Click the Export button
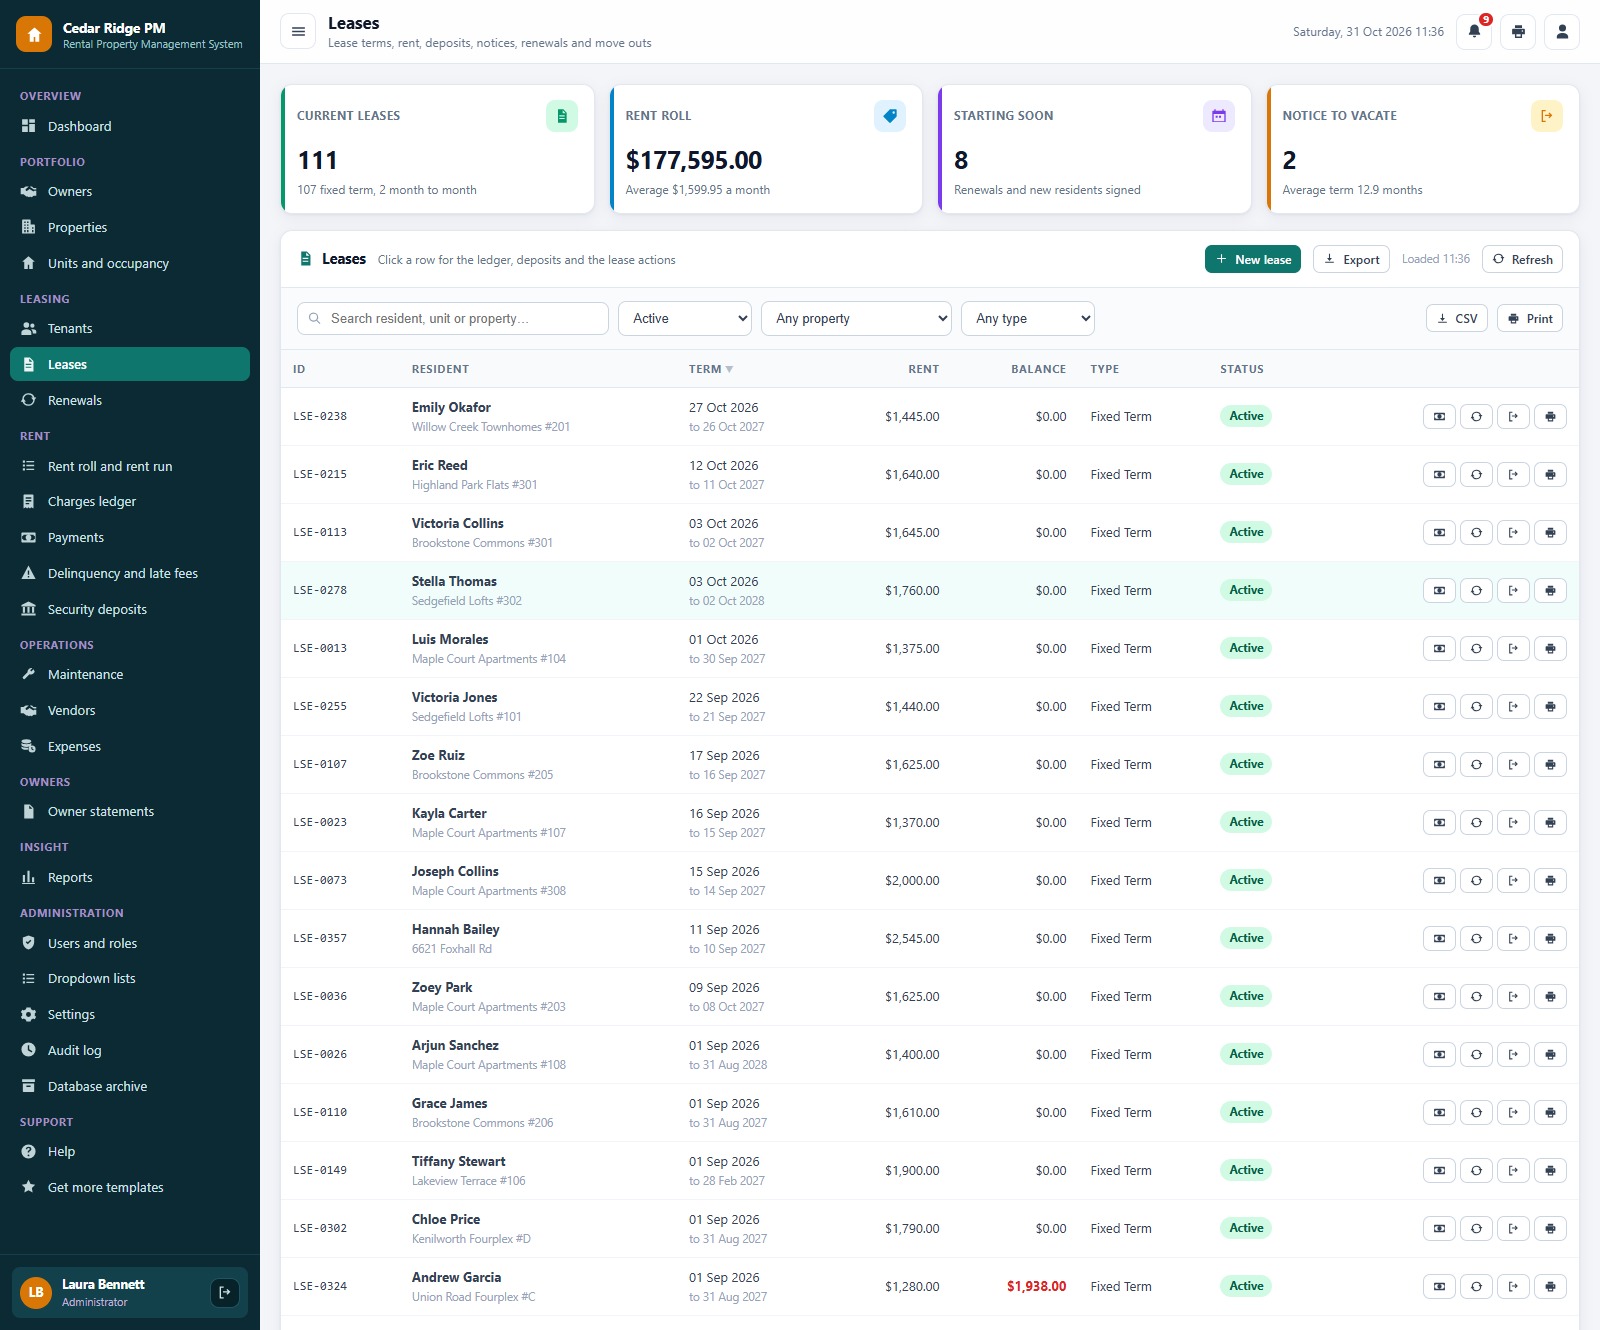The width and height of the screenshot is (1600, 1330). pyautogui.click(x=1351, y=259)
